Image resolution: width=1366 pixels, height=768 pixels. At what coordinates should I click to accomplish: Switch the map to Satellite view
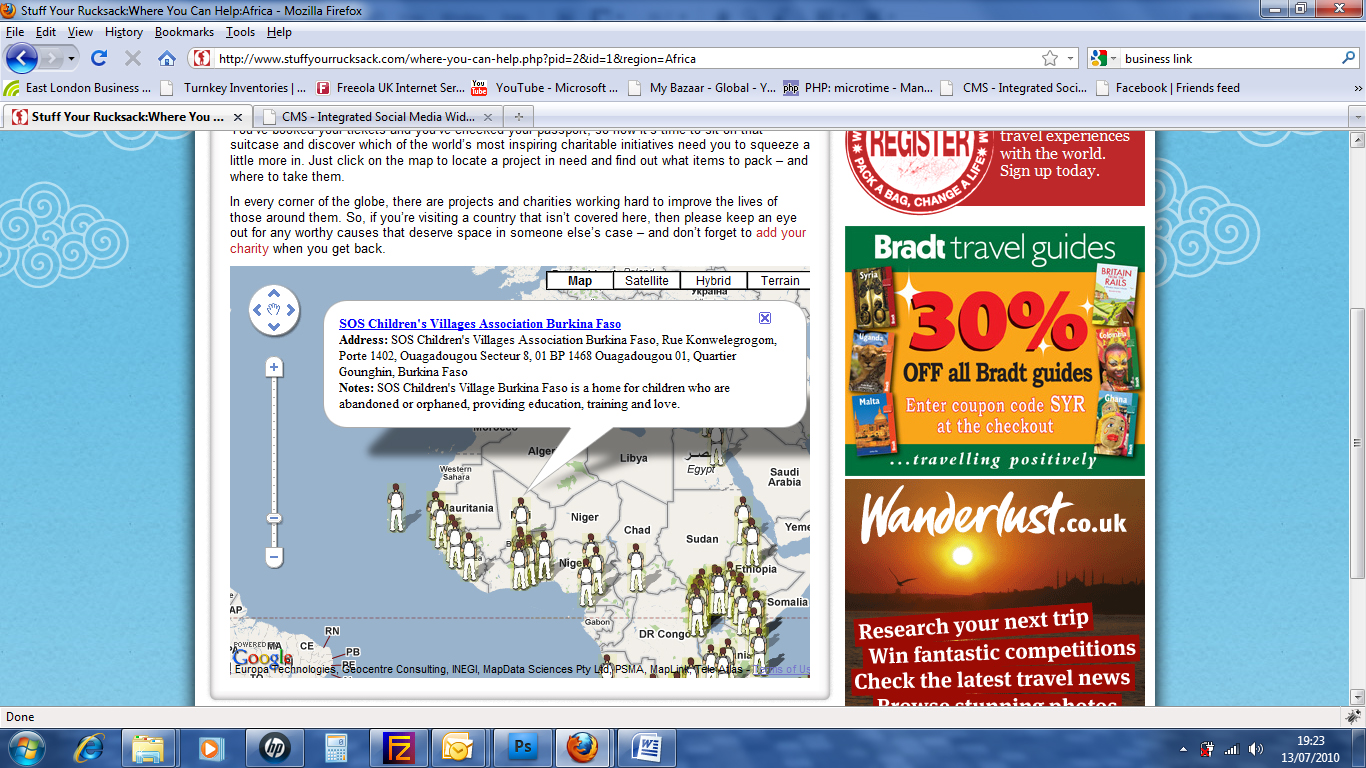click(x=646, y=281)
